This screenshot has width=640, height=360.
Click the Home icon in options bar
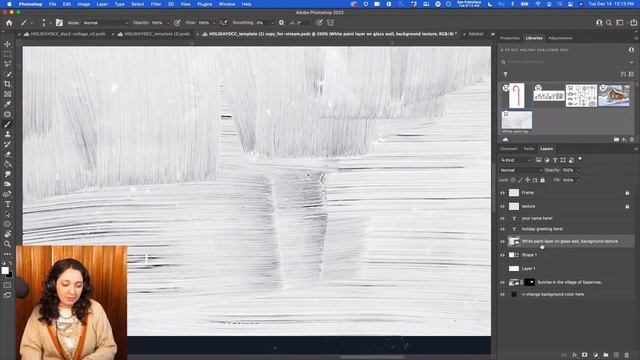[9, 23]
